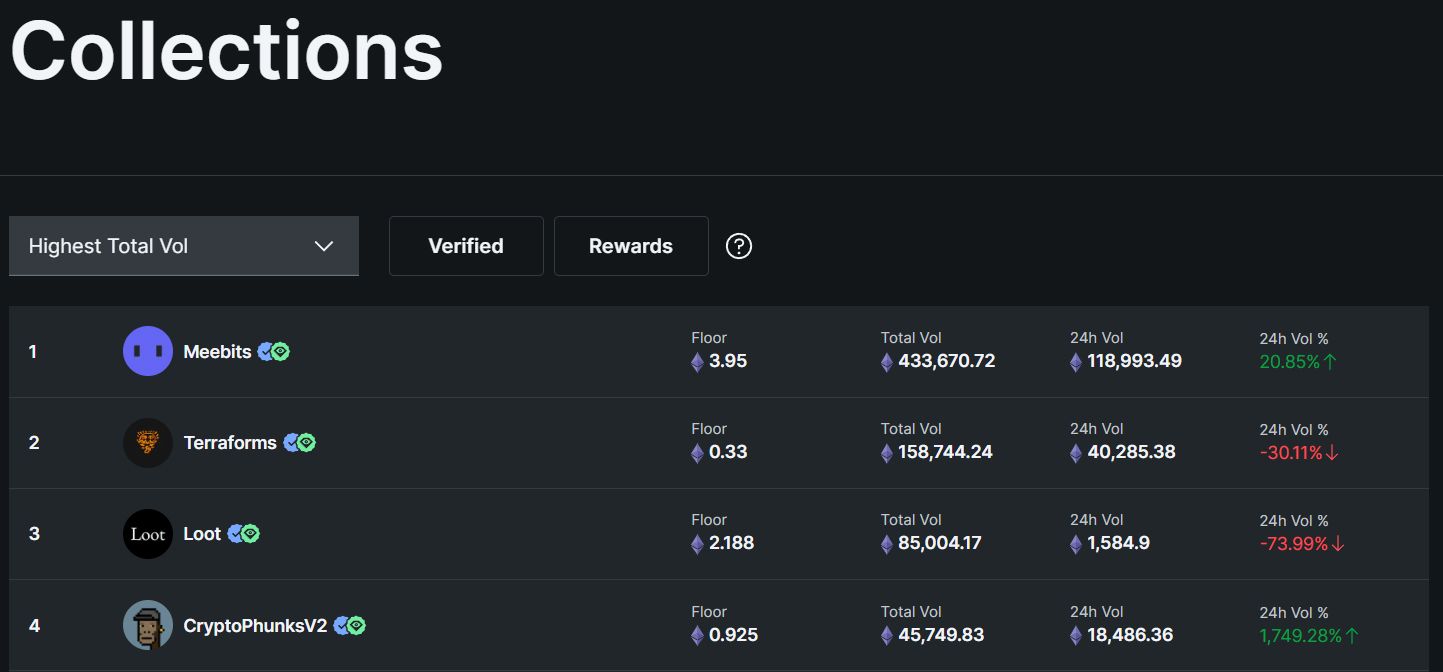Open the Meebits collection name
This screenshot has height=672, width=1443.
(x=217, y=352)
